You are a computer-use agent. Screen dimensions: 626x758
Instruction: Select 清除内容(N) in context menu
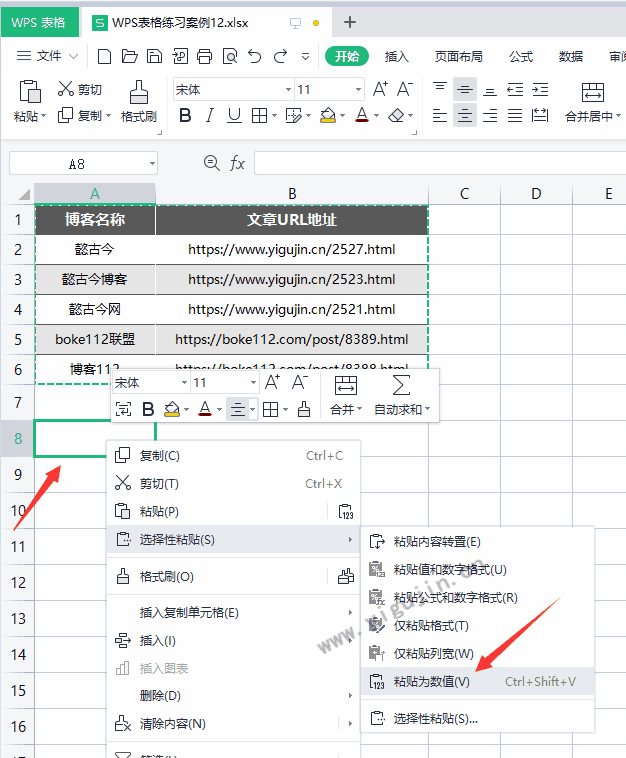[222, 724]
